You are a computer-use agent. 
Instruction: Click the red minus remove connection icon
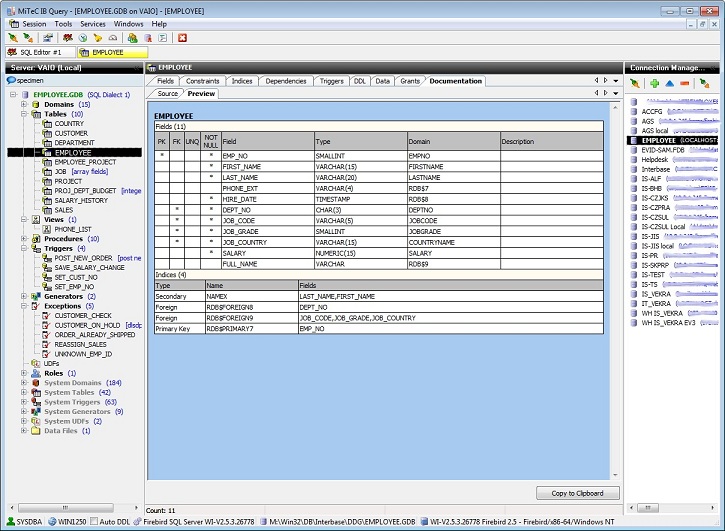684,84
